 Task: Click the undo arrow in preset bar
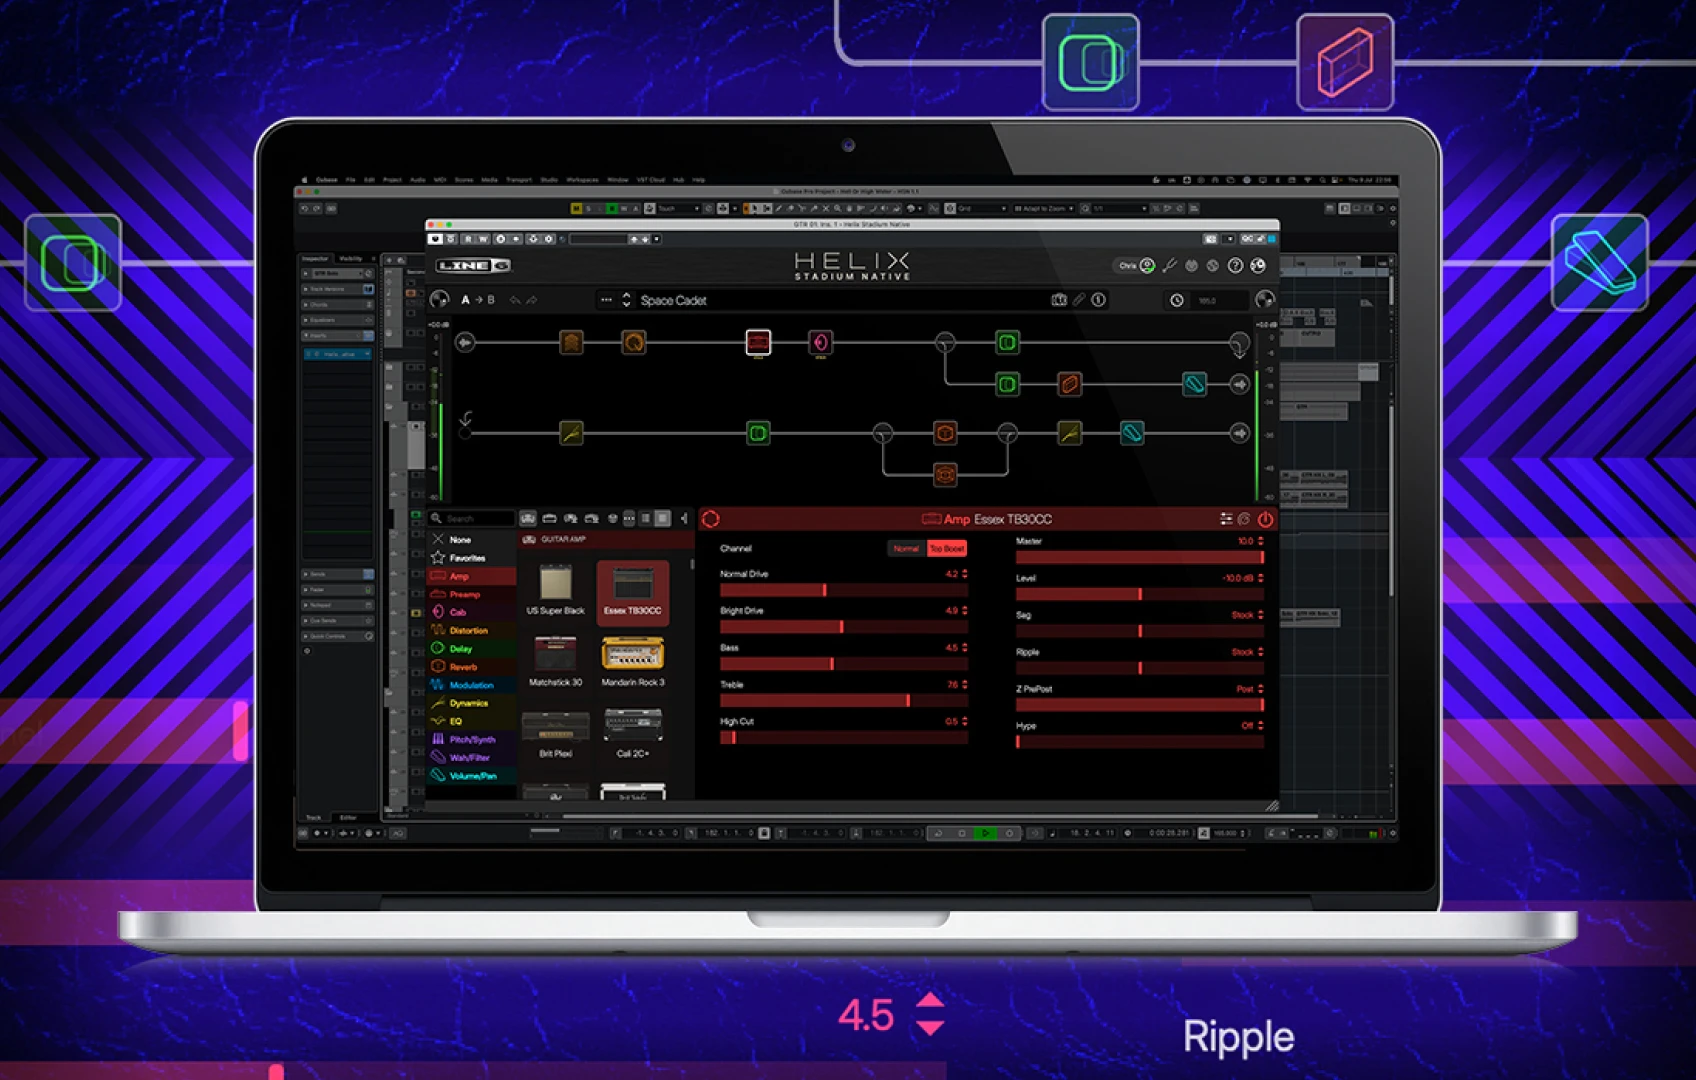[x=515, y=300]
